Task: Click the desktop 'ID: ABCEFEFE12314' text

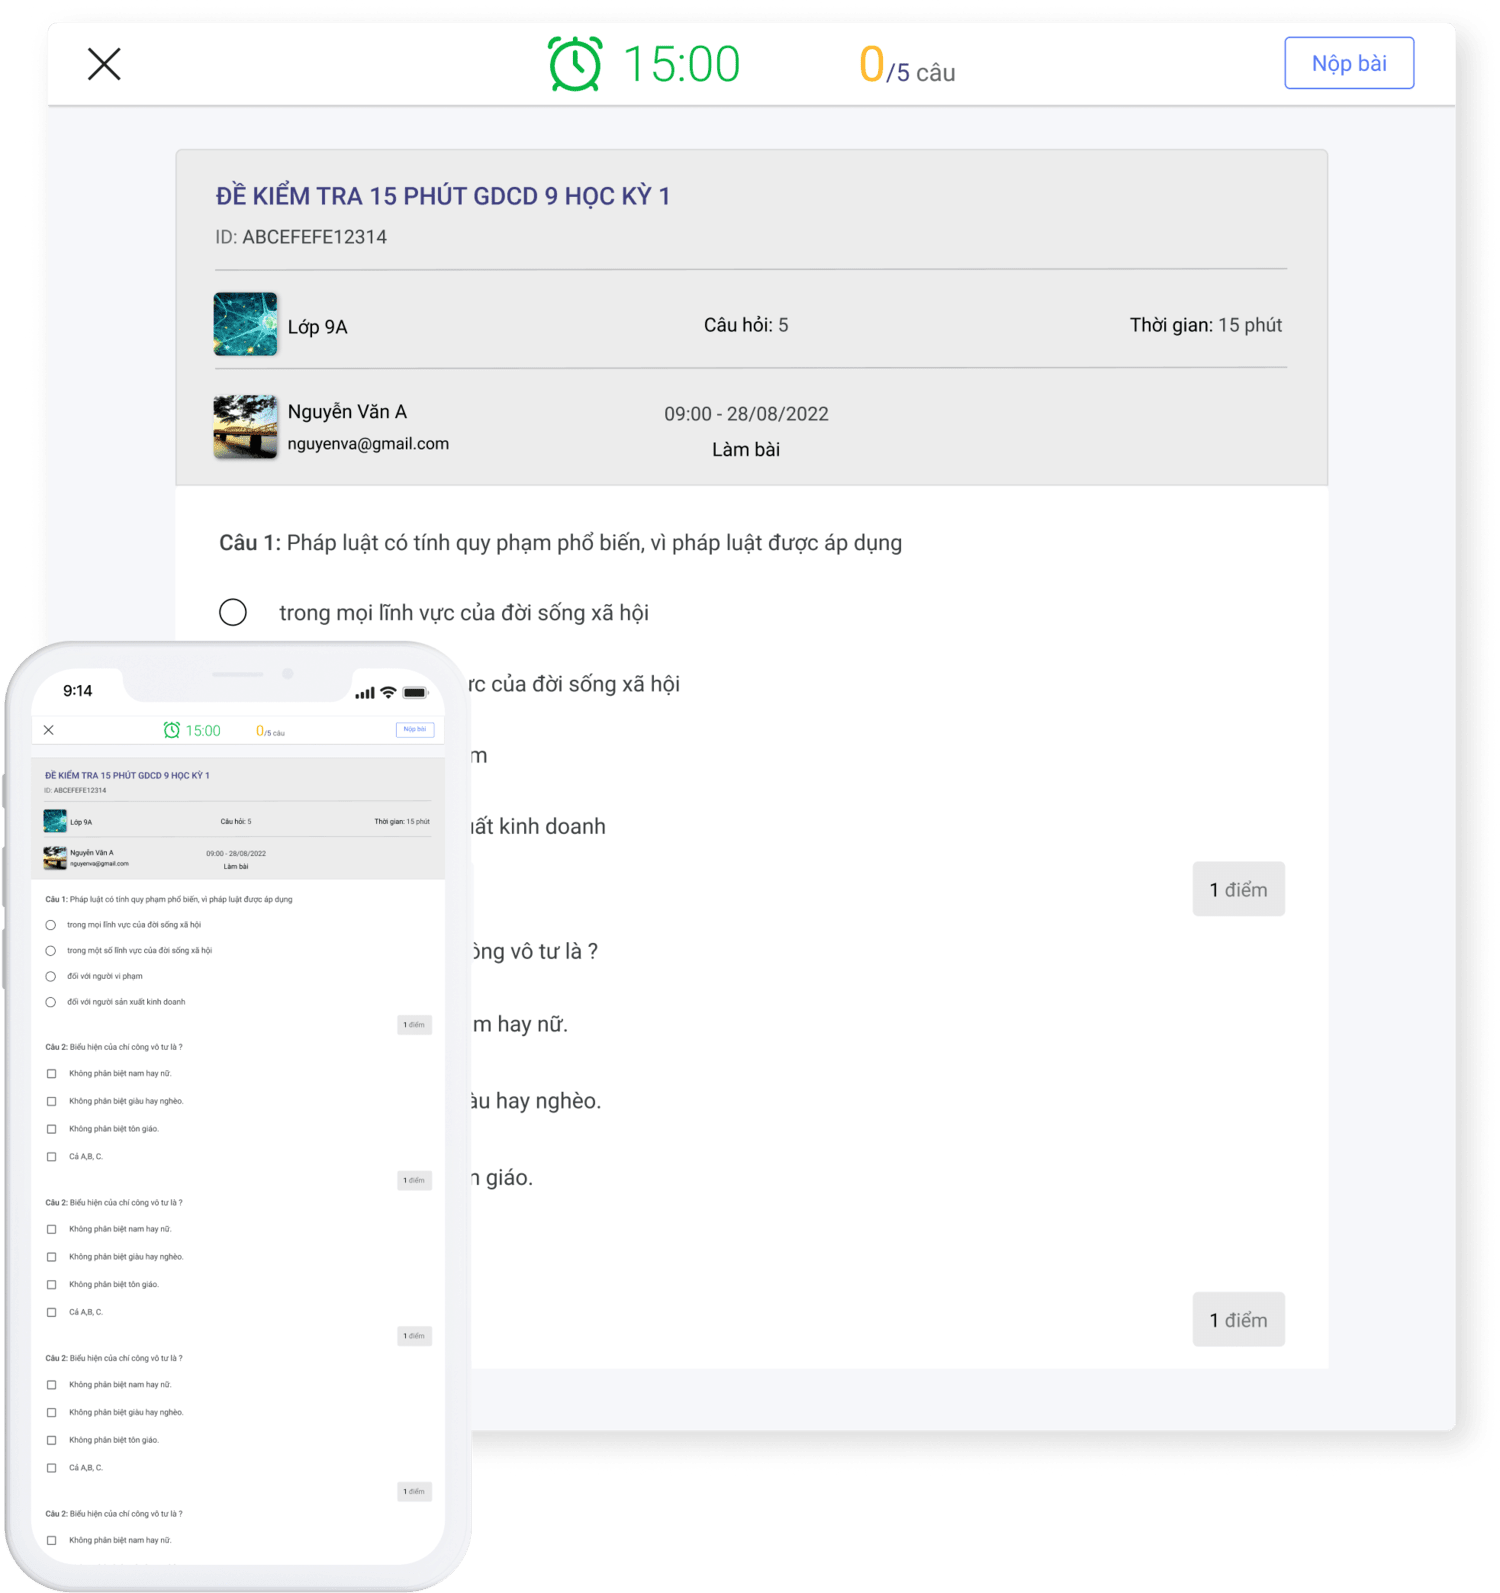Action: 301,237
